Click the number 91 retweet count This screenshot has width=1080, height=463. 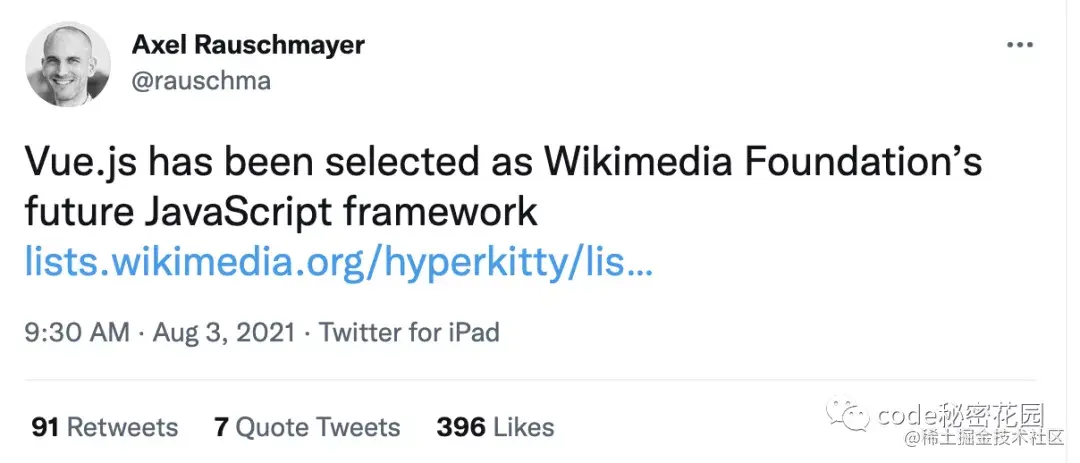pos(45,428)
